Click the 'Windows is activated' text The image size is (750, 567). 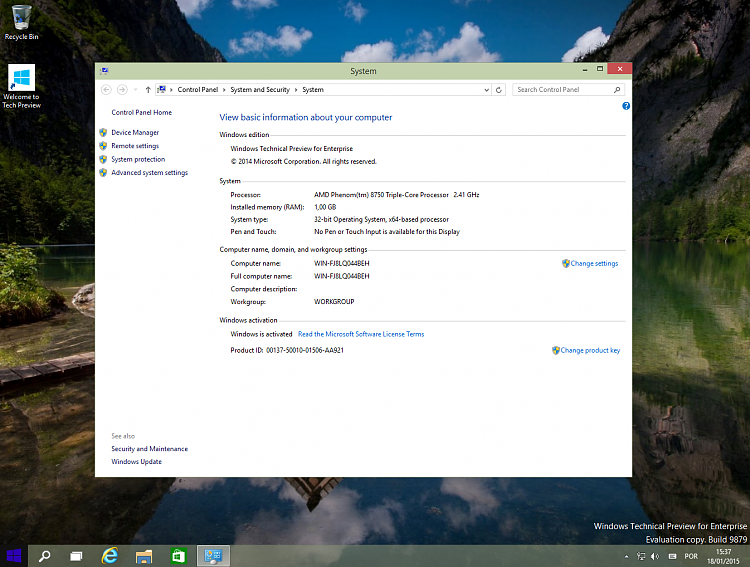point(261,334)
